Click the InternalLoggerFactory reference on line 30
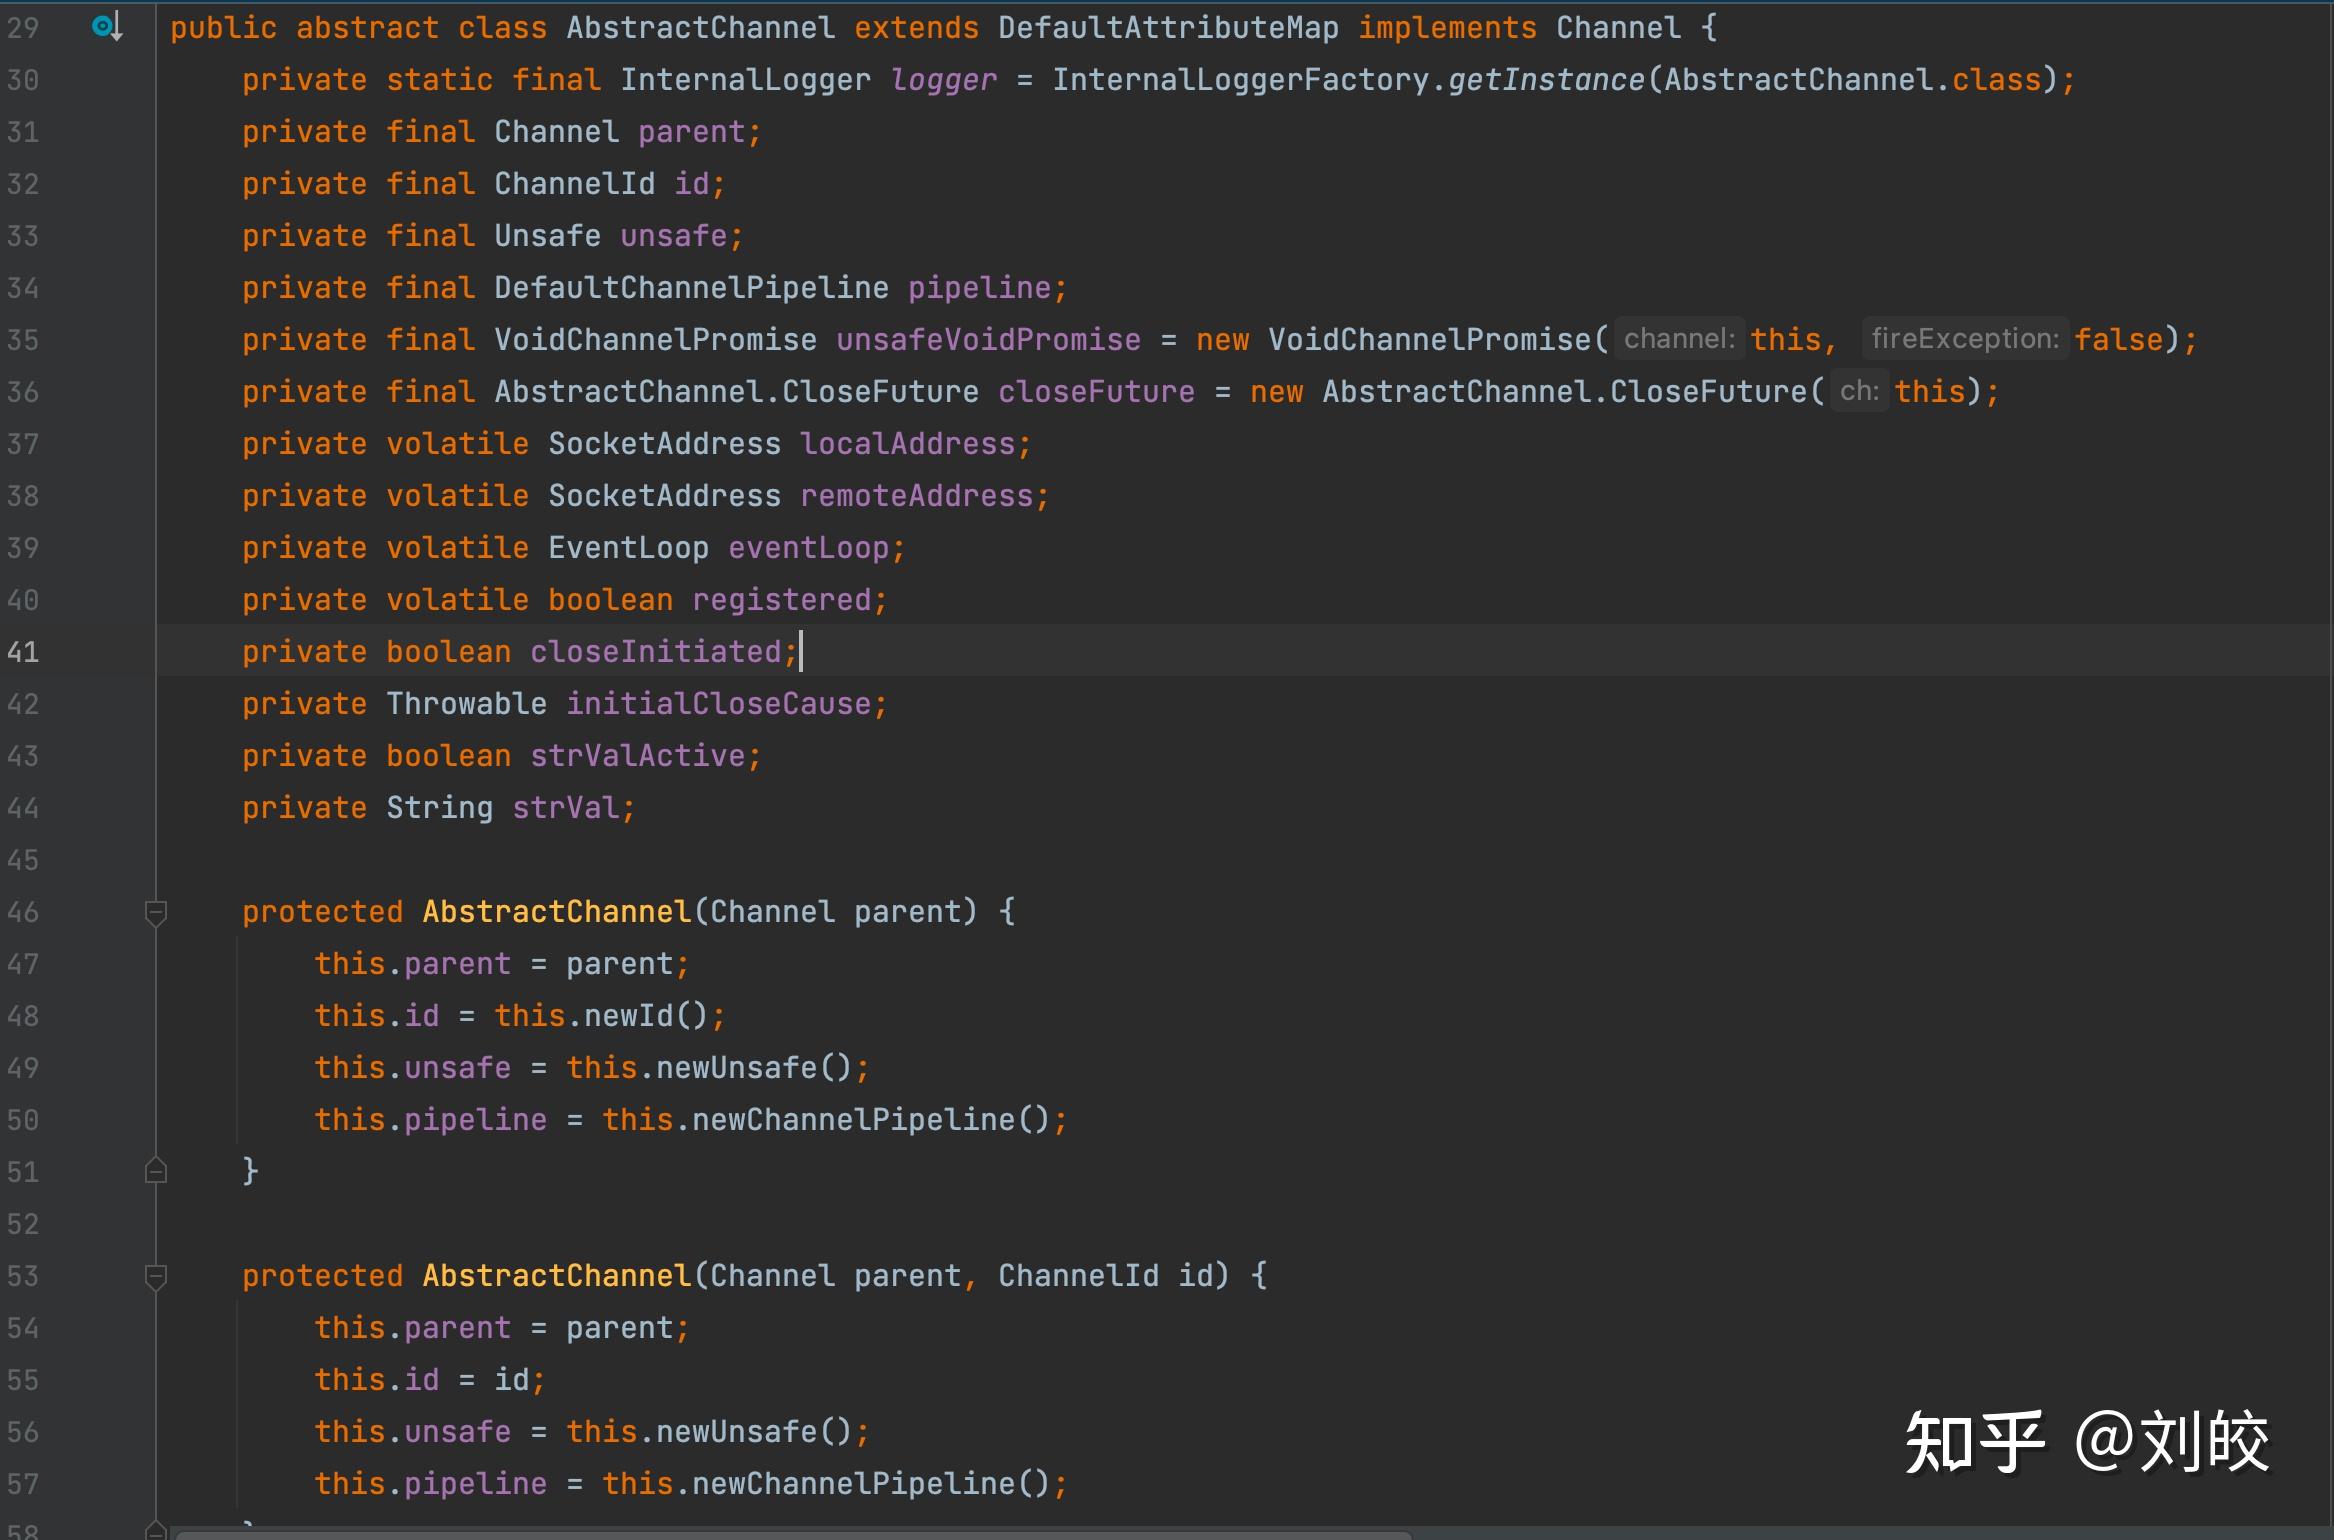The width and height of the screenshot is (2334, 1540). tap(1240, 80)
